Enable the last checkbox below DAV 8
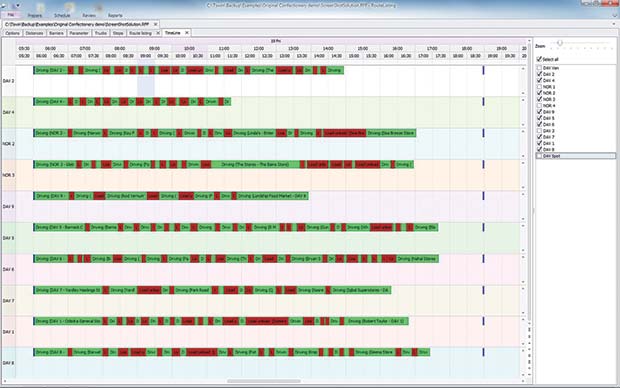 539,156
